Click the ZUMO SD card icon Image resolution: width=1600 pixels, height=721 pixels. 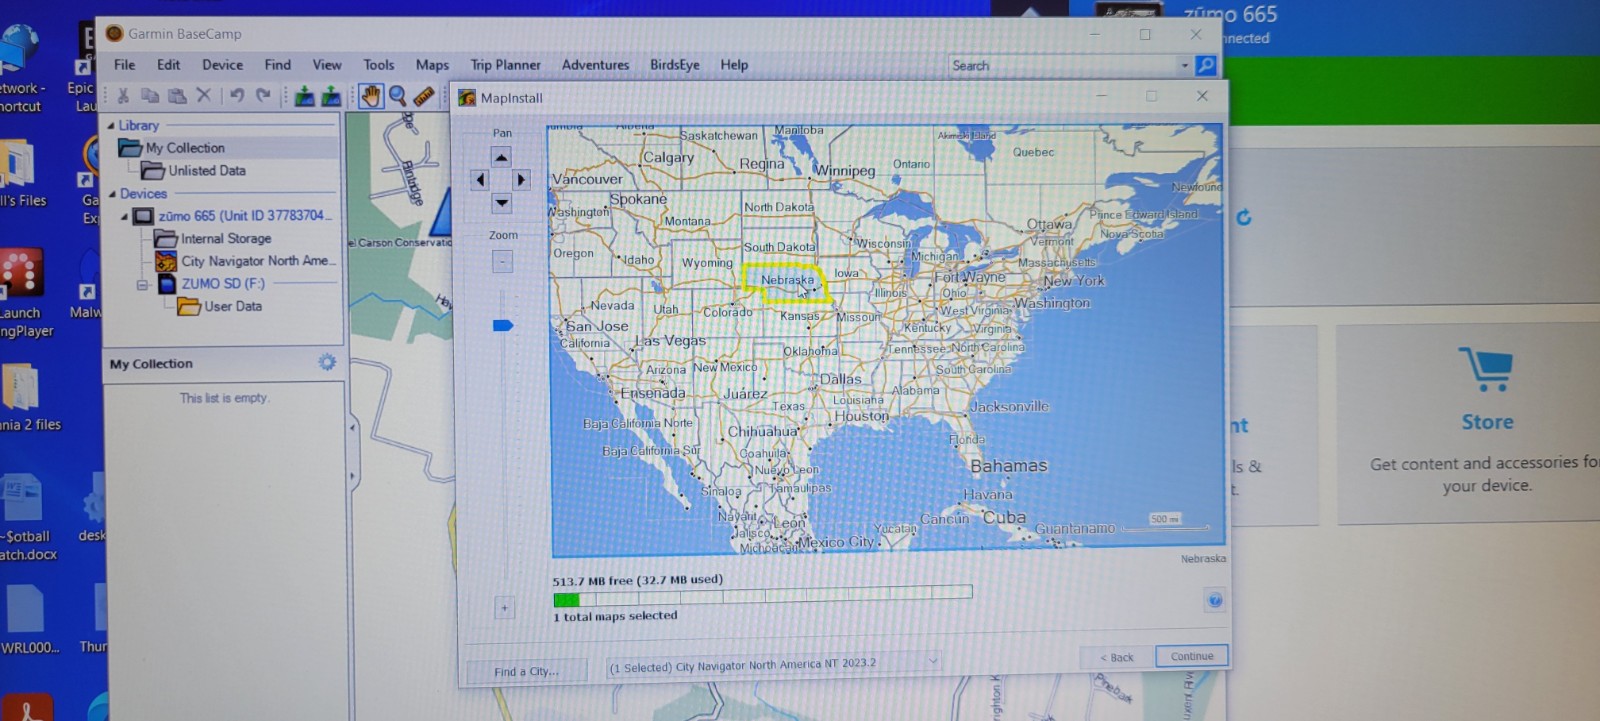coord(166,285)
